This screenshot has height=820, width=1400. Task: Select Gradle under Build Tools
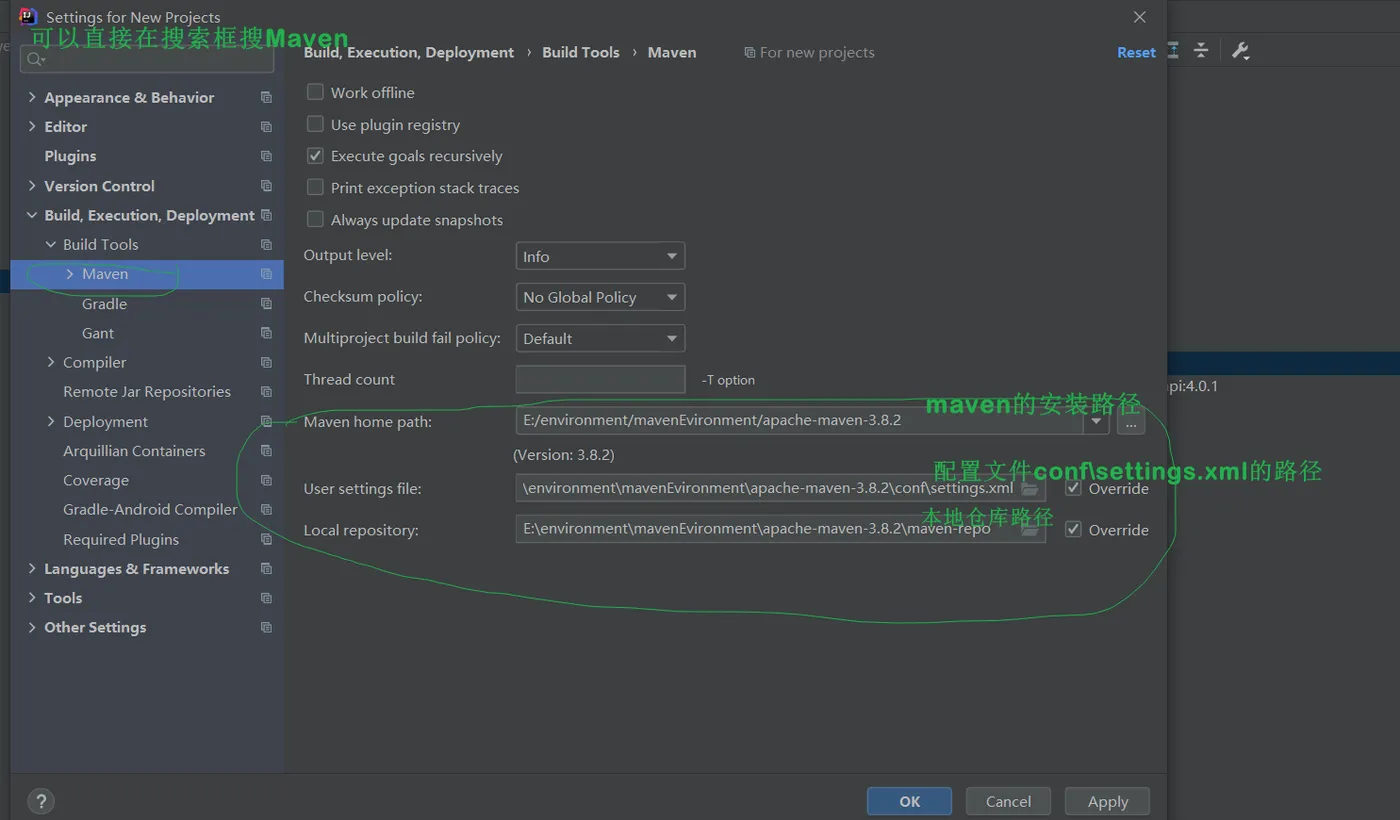(x=104, y=304)
